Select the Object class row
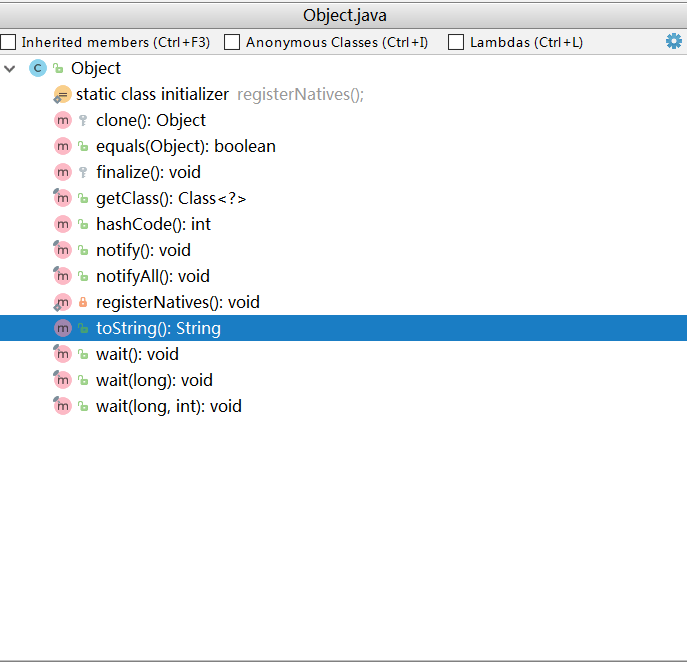This screenshot has height=662, width=687. [344, 68]
